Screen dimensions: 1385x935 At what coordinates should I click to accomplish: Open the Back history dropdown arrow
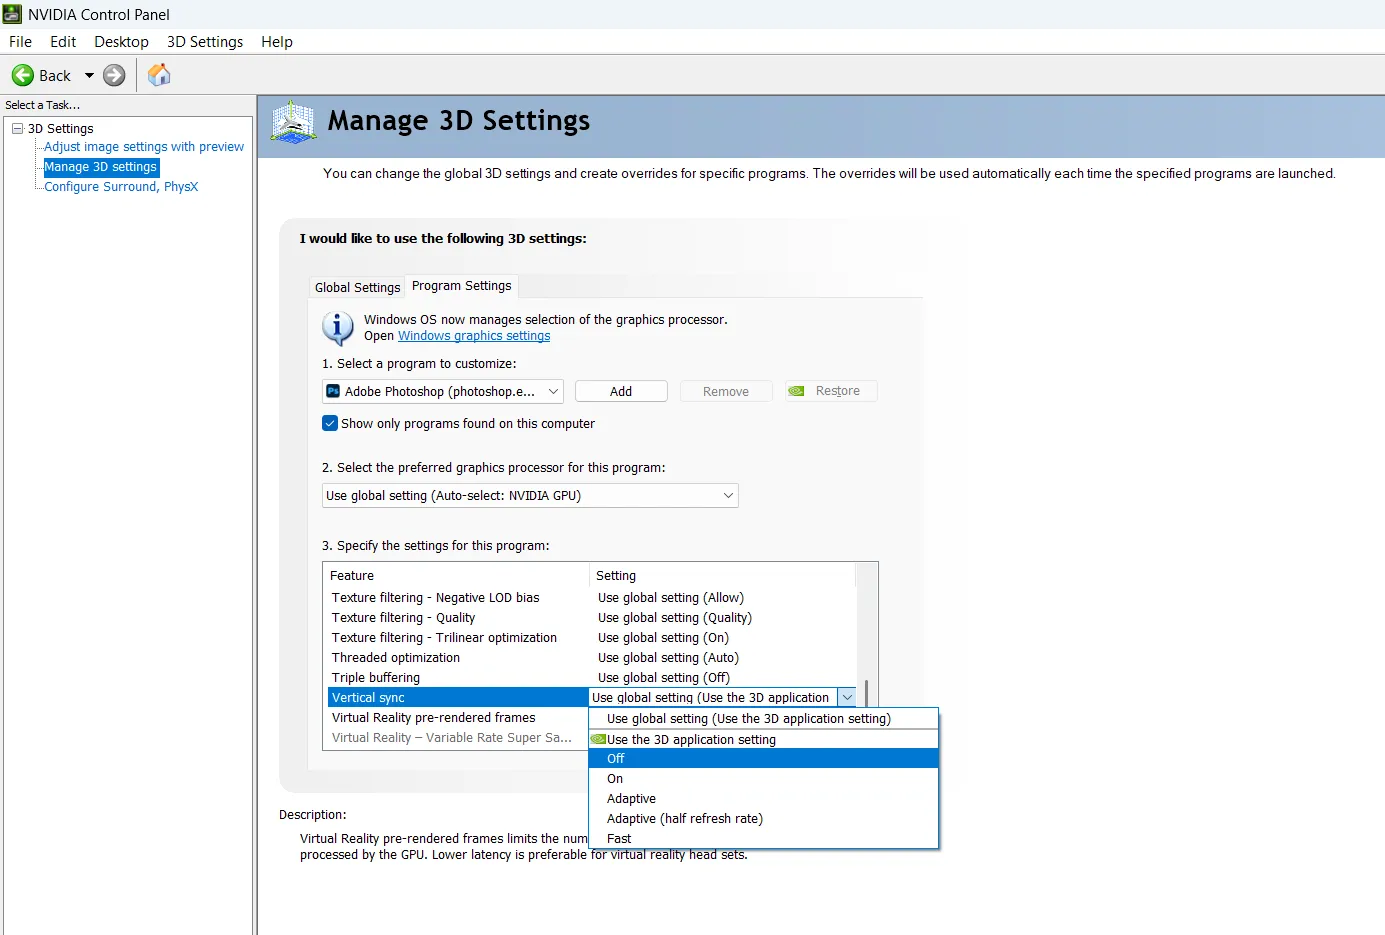[89, 75]
